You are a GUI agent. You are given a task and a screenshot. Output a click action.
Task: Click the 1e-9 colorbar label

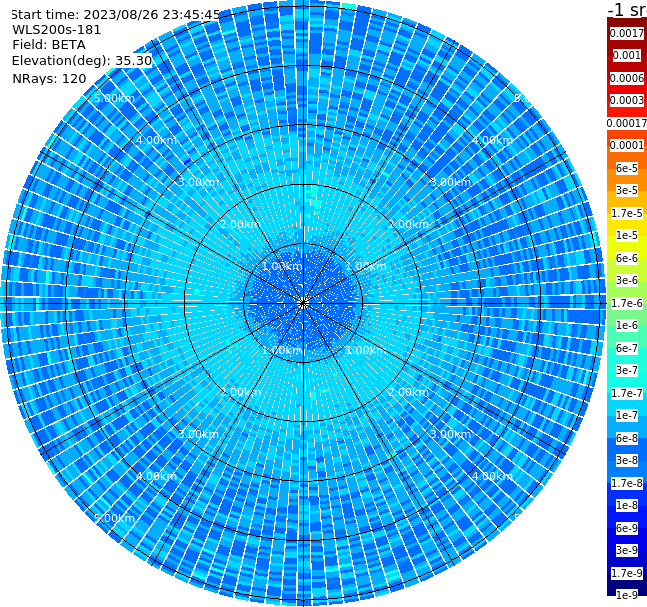(x=627, y=595)
